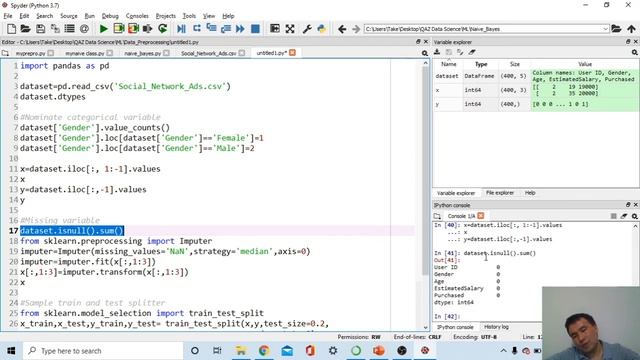Close the untitled1.py tab

pos(292,53)
